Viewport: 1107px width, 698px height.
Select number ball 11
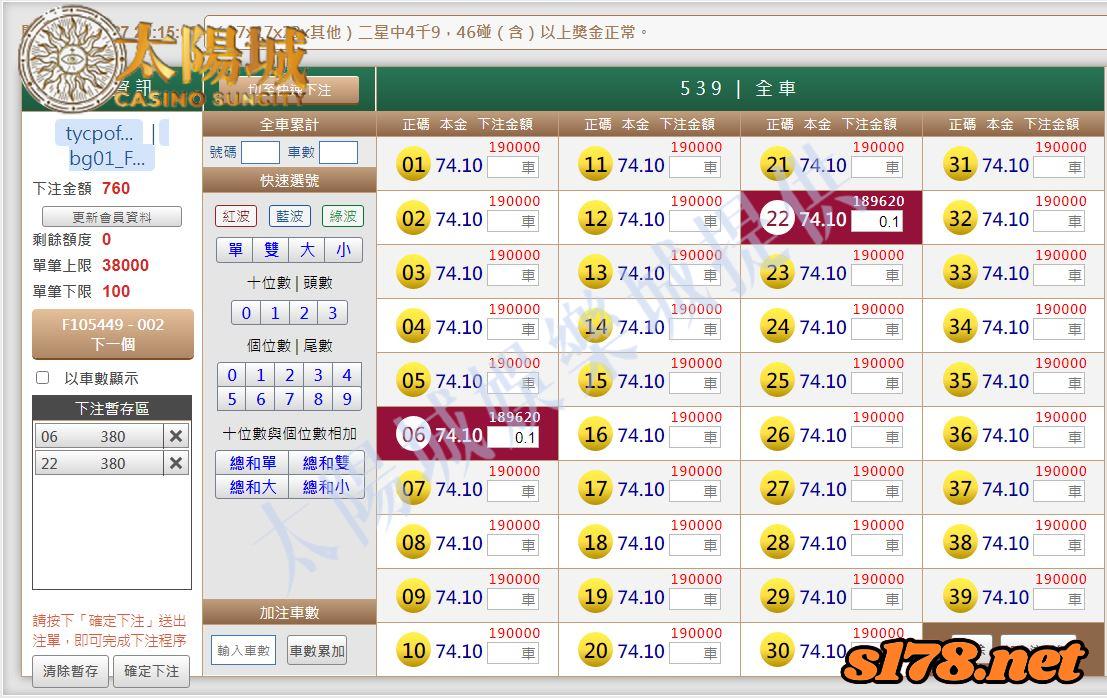[596, 164]
